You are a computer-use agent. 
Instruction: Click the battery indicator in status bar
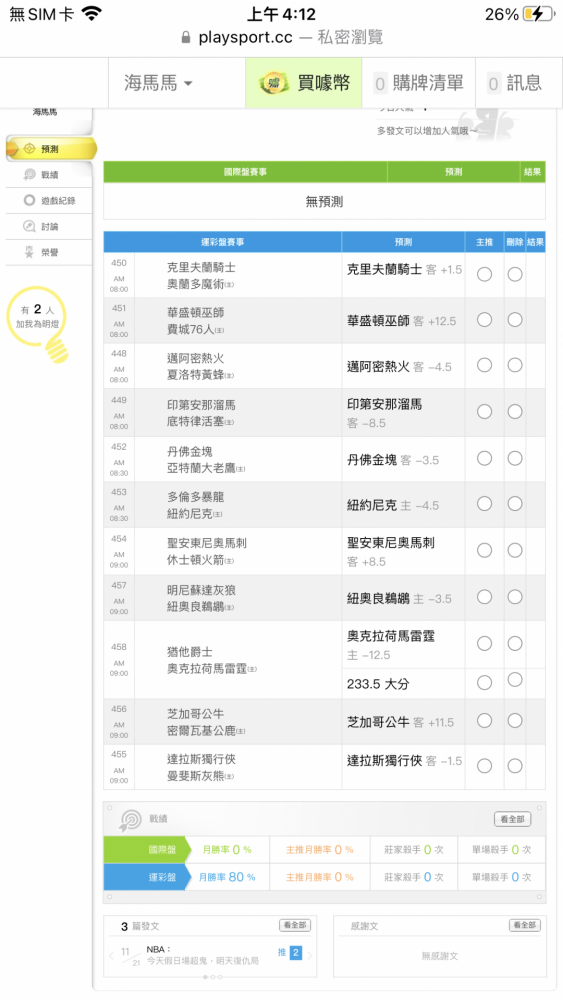(x=538, y=14)
